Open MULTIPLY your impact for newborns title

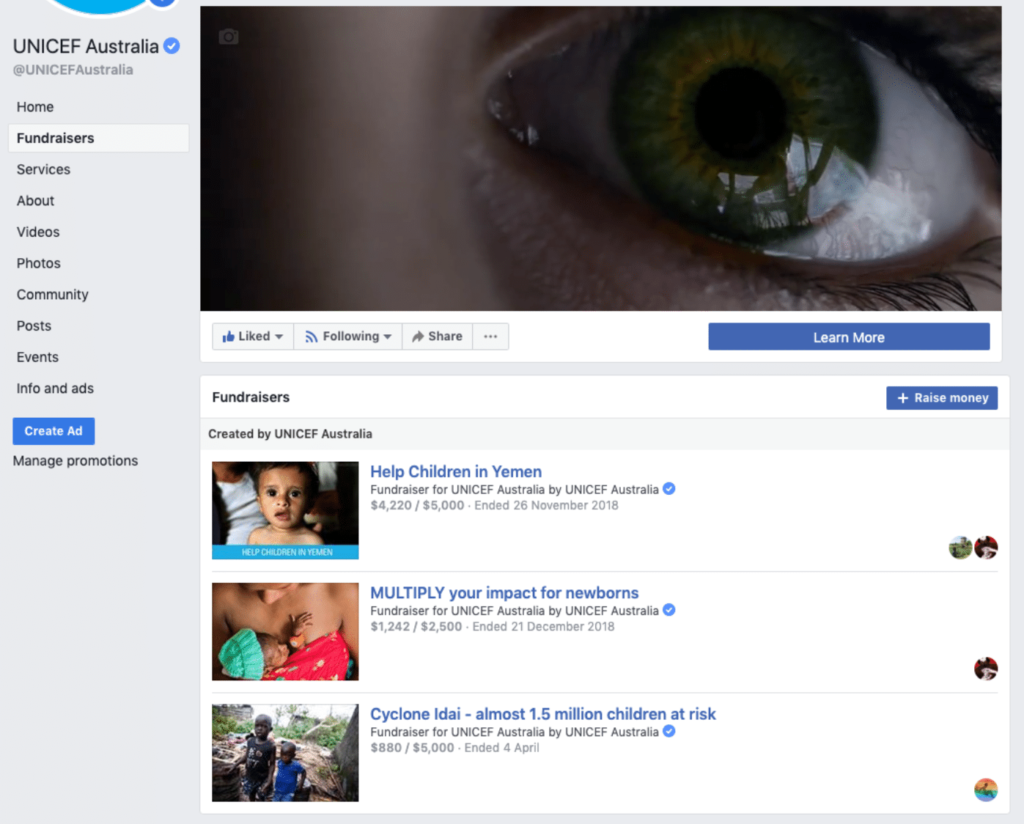pyautogui.click(x=504, y=593)
